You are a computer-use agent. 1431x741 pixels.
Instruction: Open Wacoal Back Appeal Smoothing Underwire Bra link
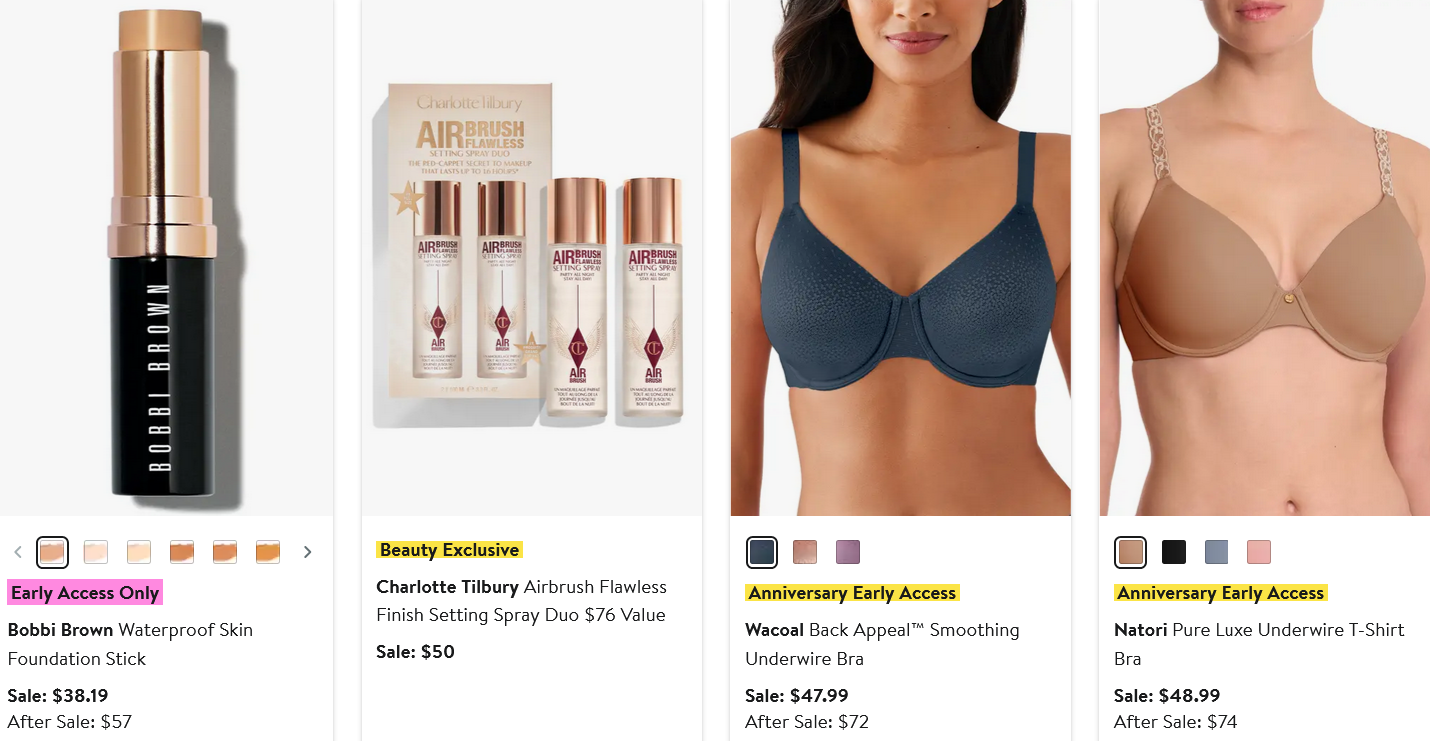click(882, 644)
